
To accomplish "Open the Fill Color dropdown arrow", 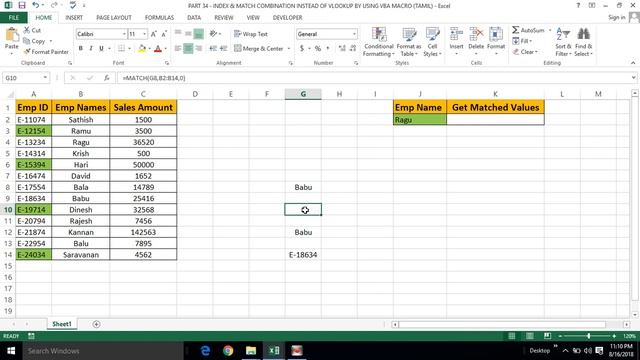I will click(149, 49).
